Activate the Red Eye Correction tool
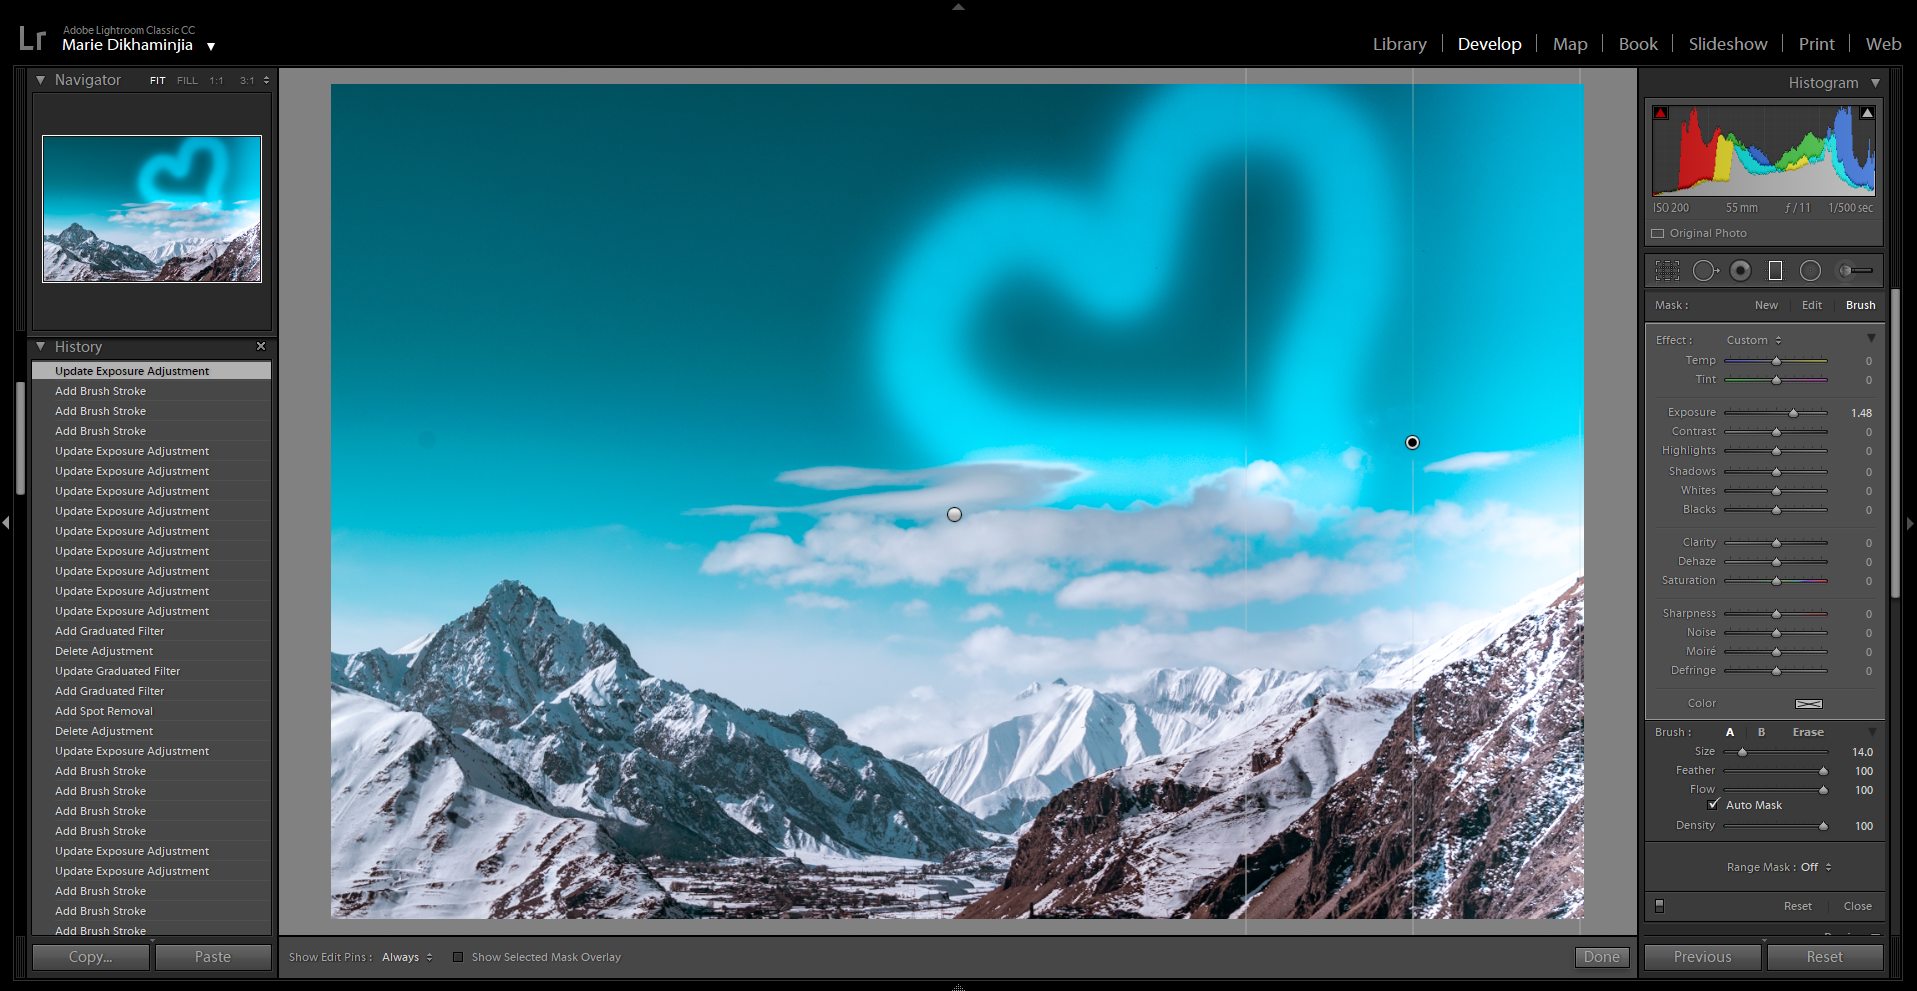The image size is (1917, 991). 1740,271
